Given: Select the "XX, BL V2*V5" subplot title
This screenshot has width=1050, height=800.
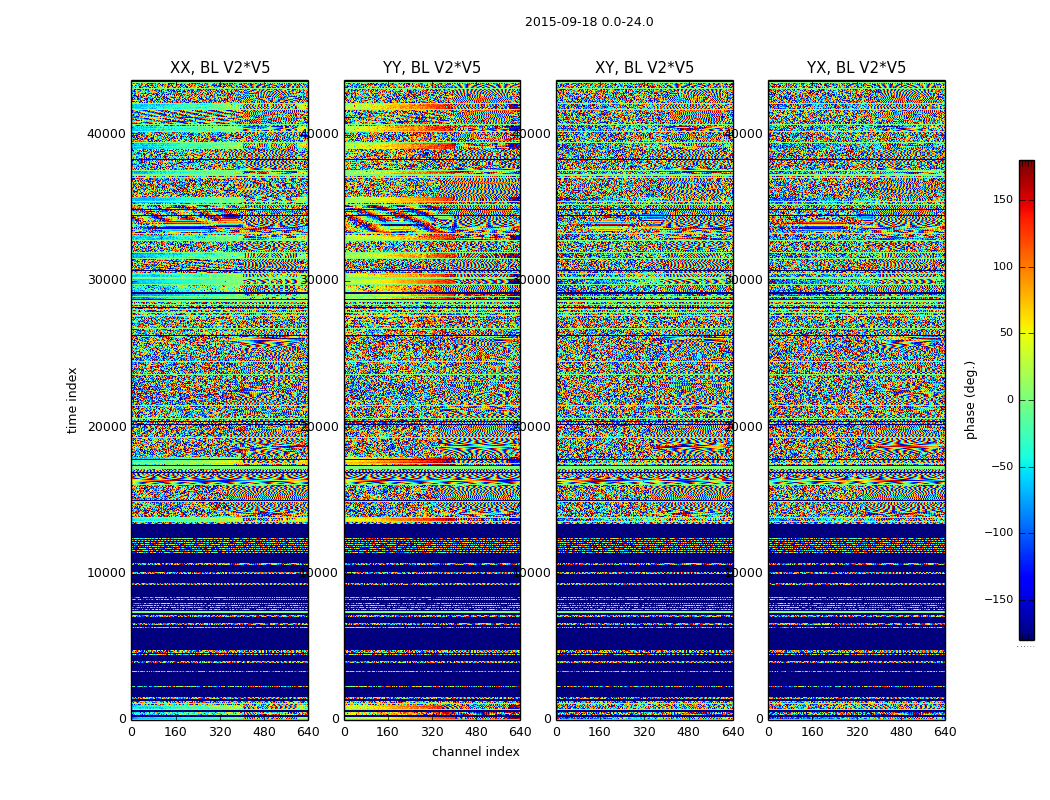Looking at the screenshot, I should tap(220, 68).
